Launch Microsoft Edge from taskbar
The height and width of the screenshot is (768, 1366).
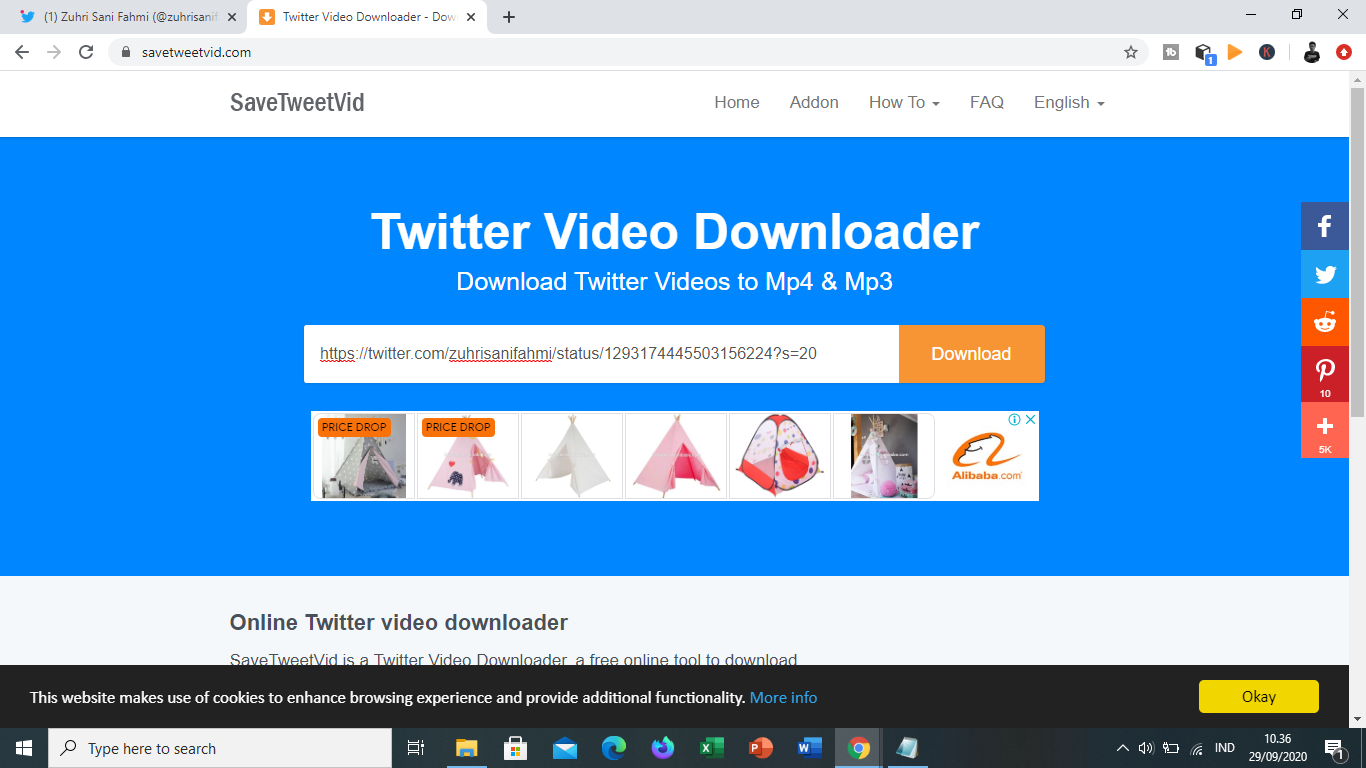[x=614, y=748]
